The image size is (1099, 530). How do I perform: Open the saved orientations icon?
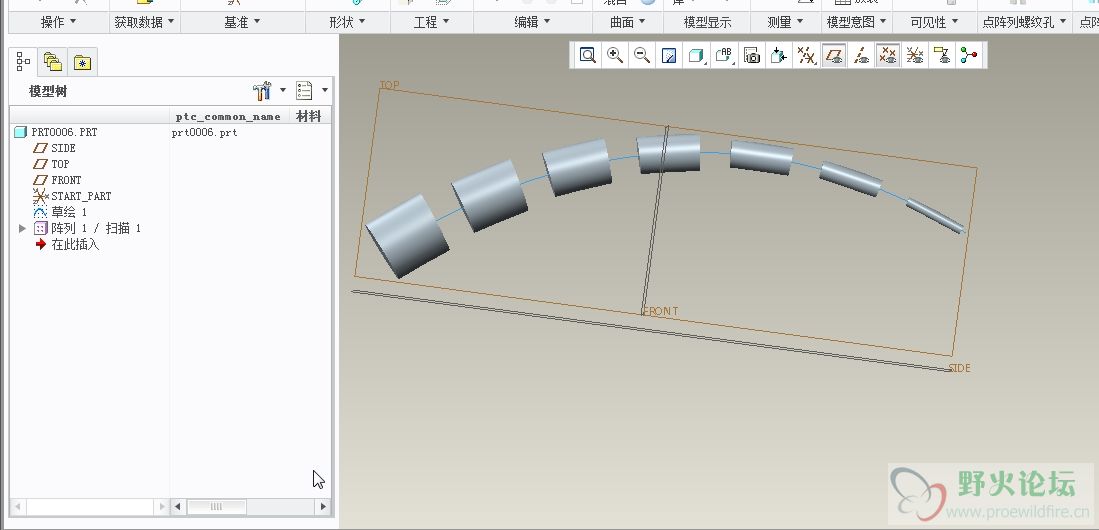coord(724,56)
